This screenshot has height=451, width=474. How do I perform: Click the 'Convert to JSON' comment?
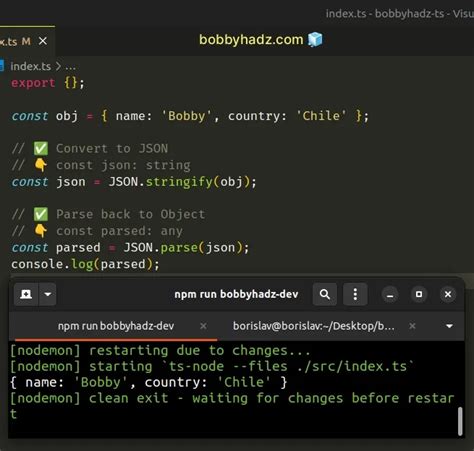click(112, 149)
